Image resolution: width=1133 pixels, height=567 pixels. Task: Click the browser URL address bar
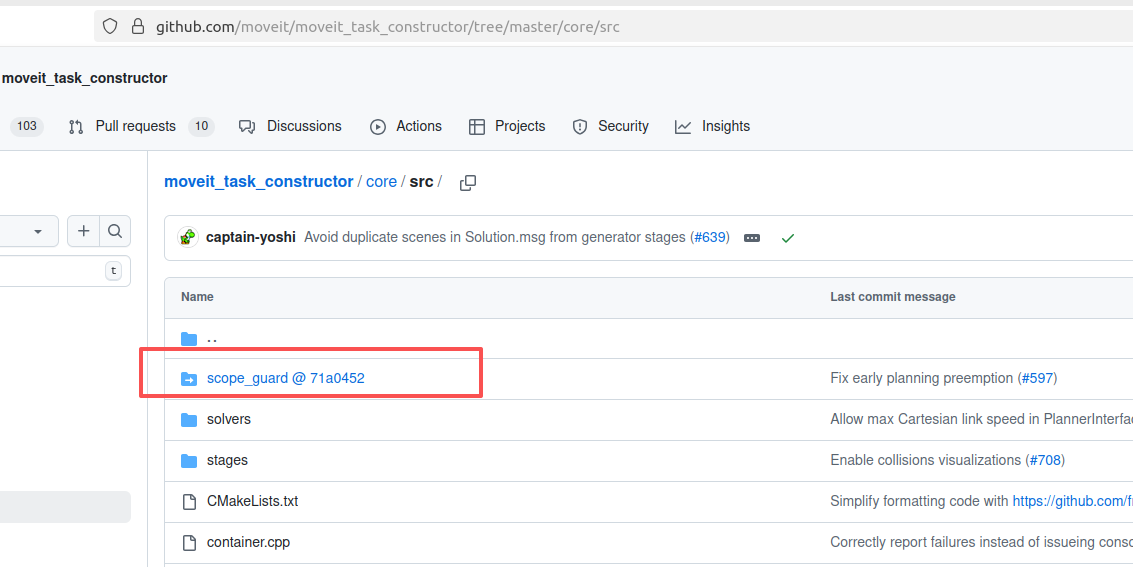[613, 27]
